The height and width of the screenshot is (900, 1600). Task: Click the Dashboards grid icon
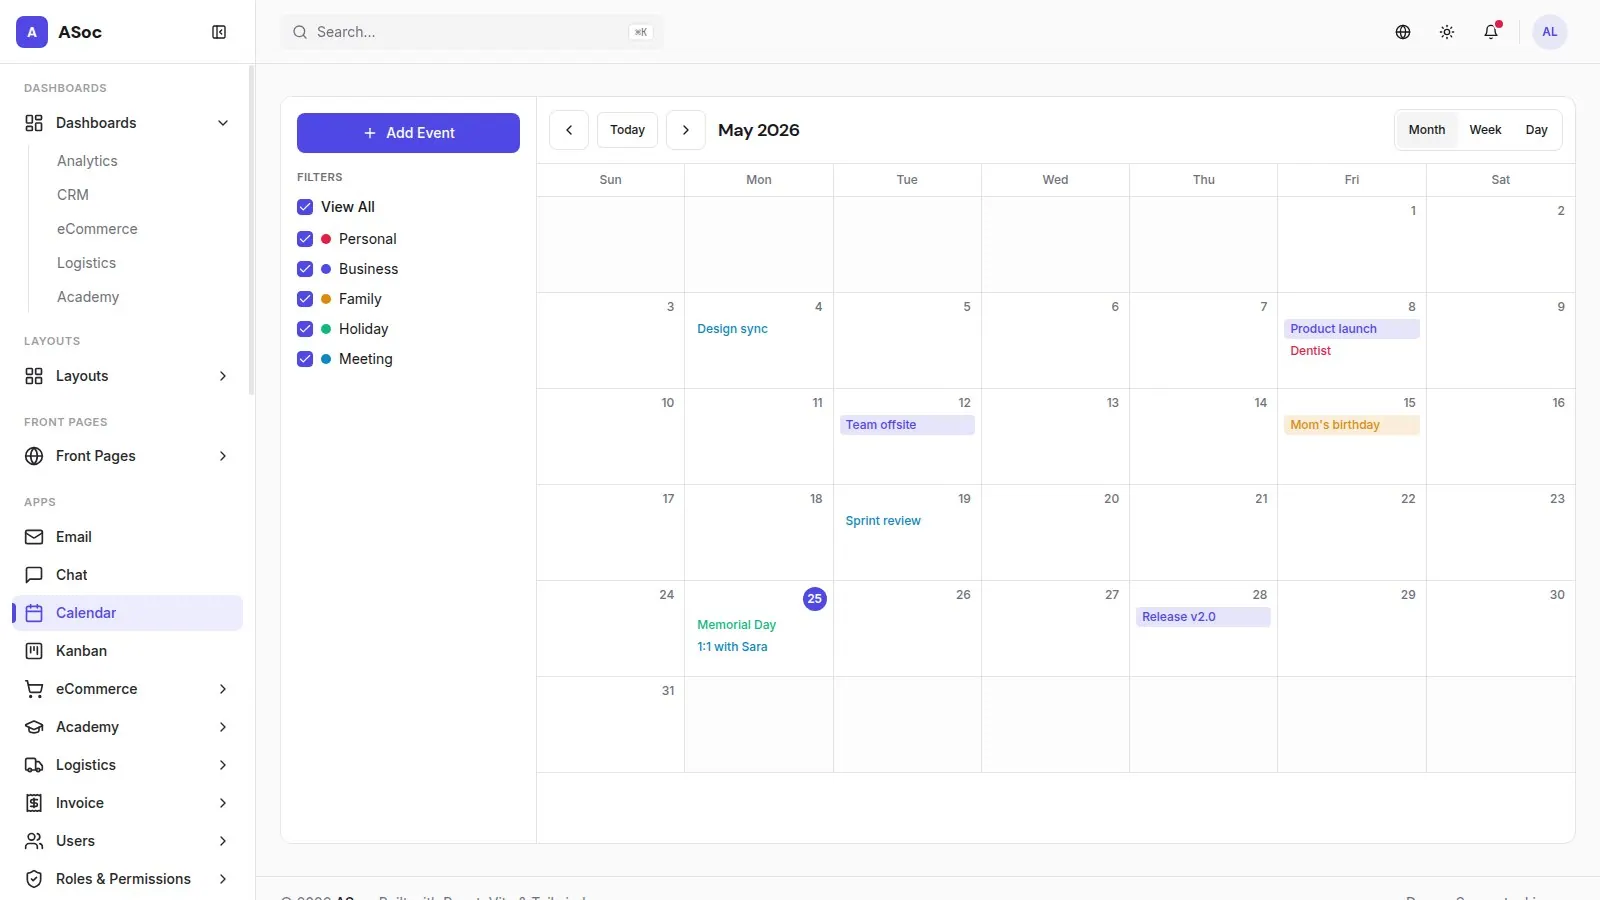pos(34,123)
